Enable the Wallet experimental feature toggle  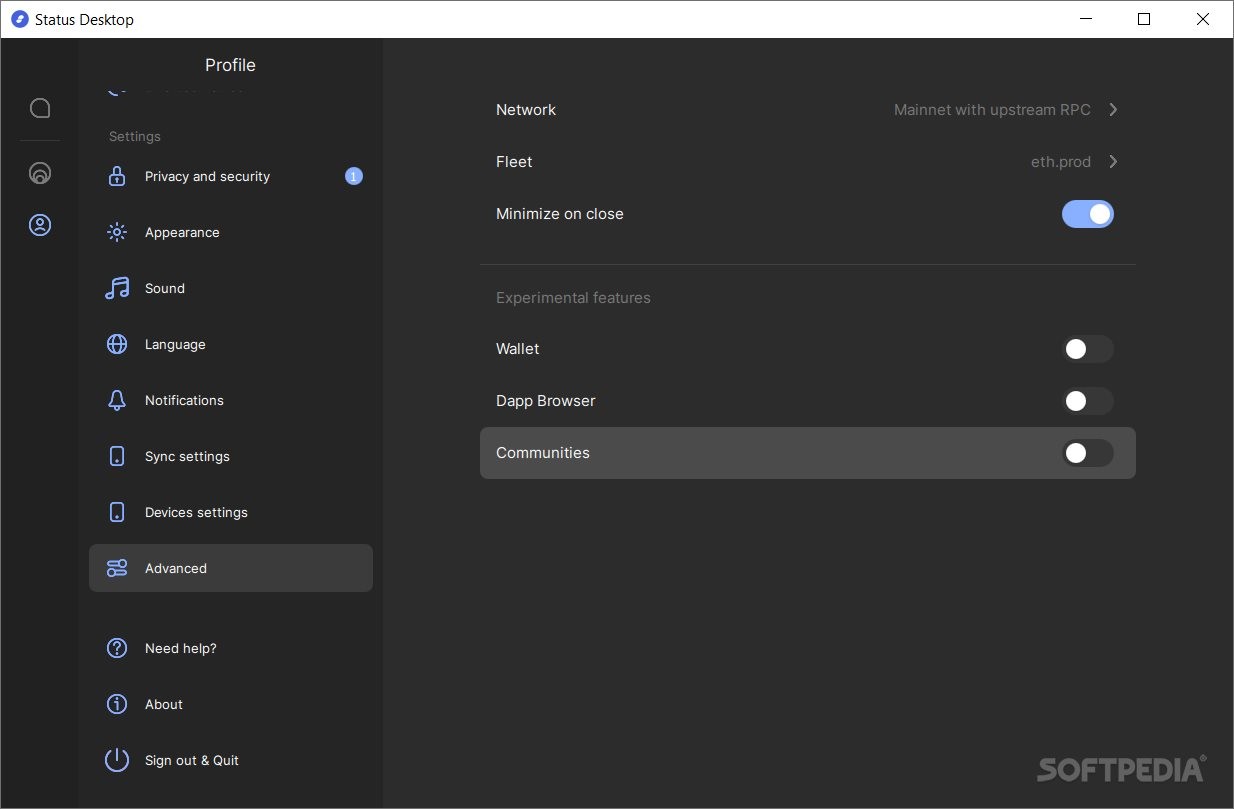[1088, 349]
